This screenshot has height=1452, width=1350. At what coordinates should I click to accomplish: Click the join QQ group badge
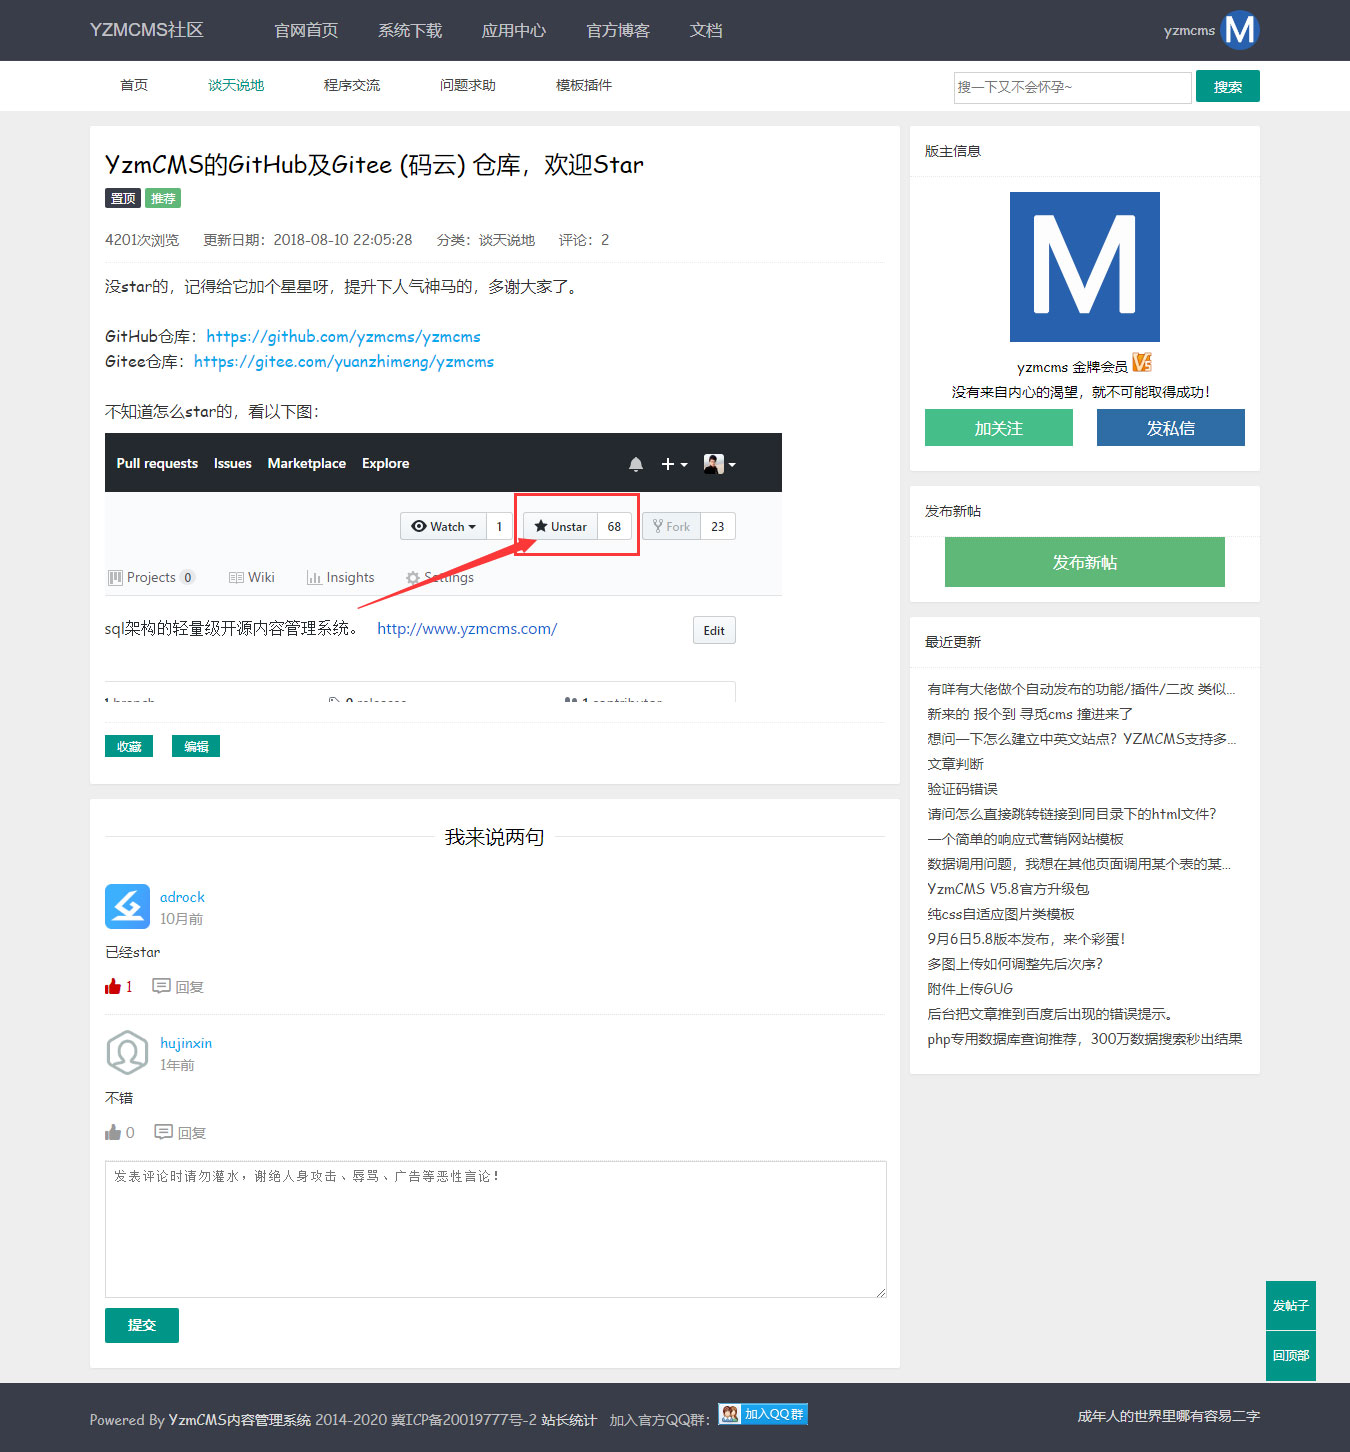coord(763,1414)
